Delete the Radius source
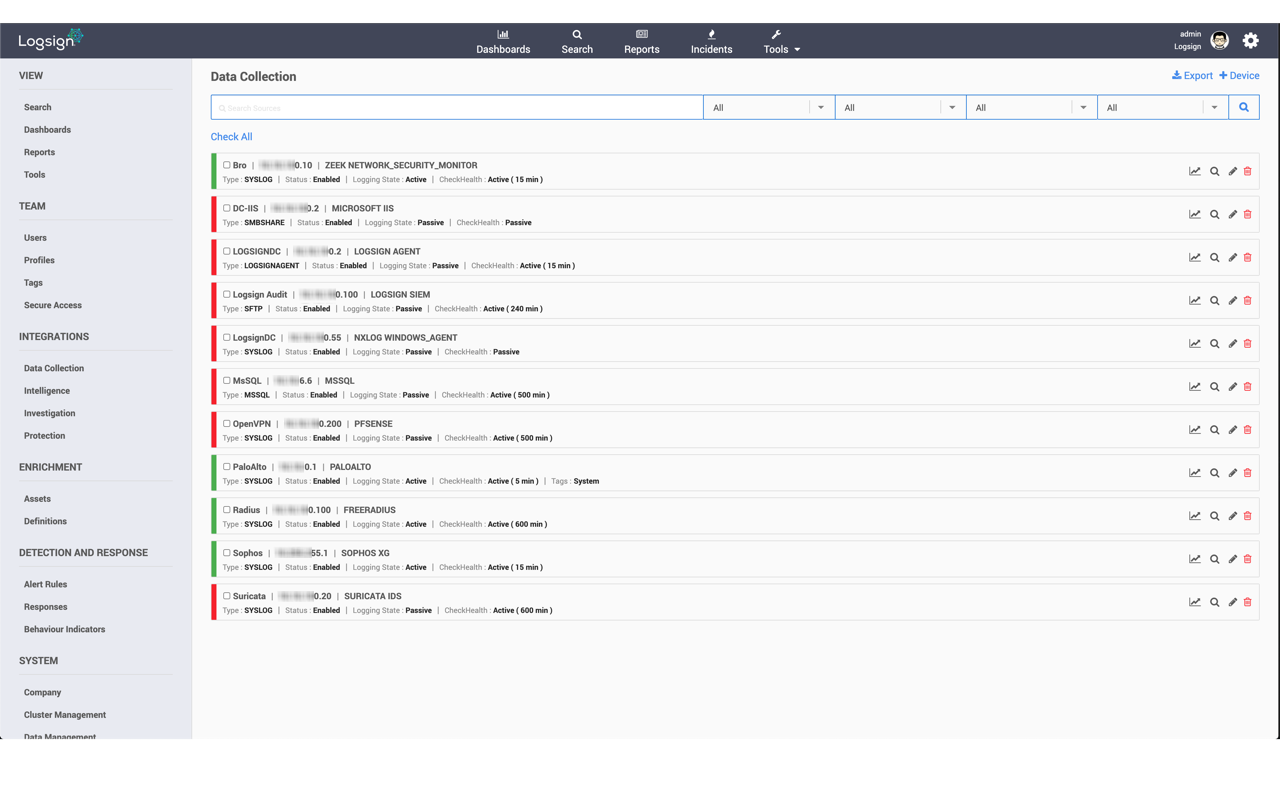 coord(1248,515)
